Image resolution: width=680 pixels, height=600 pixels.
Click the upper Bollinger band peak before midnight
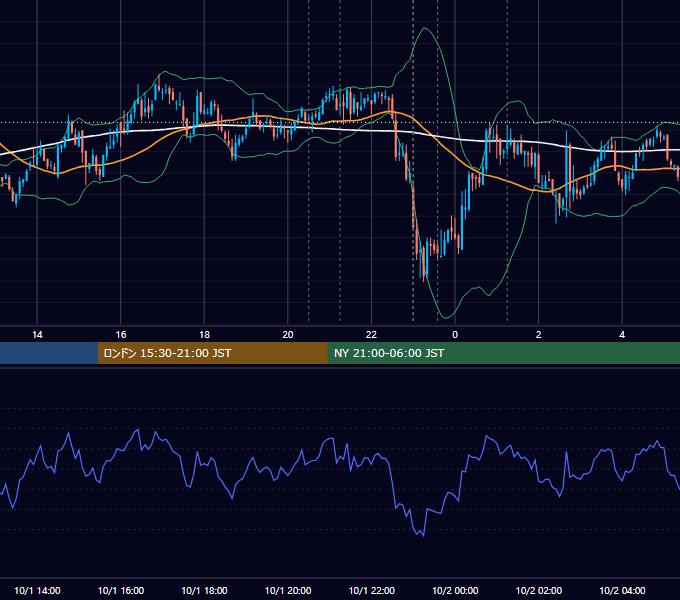(425, 29)
